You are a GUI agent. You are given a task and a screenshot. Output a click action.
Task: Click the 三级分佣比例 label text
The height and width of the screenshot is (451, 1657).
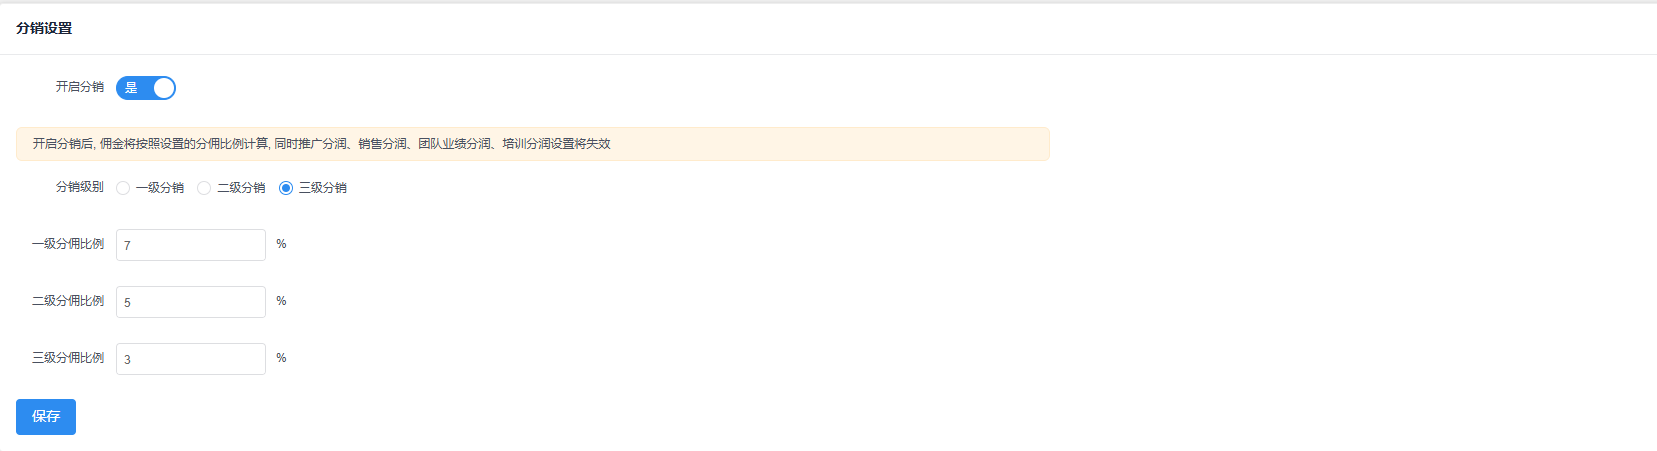(x=67, y=358)
